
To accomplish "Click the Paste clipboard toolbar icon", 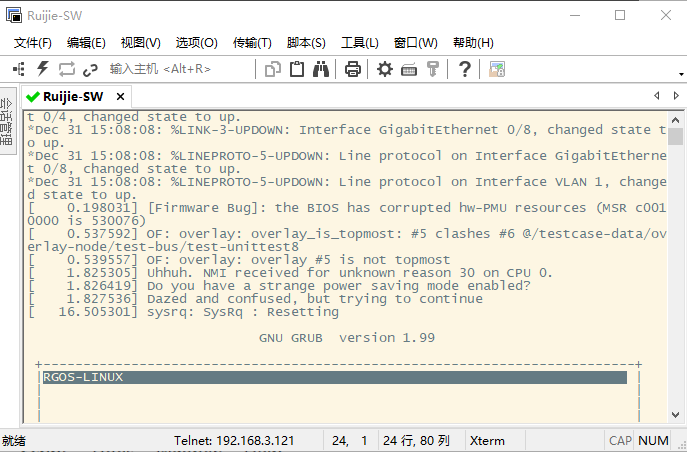I will tap(297, 69).
